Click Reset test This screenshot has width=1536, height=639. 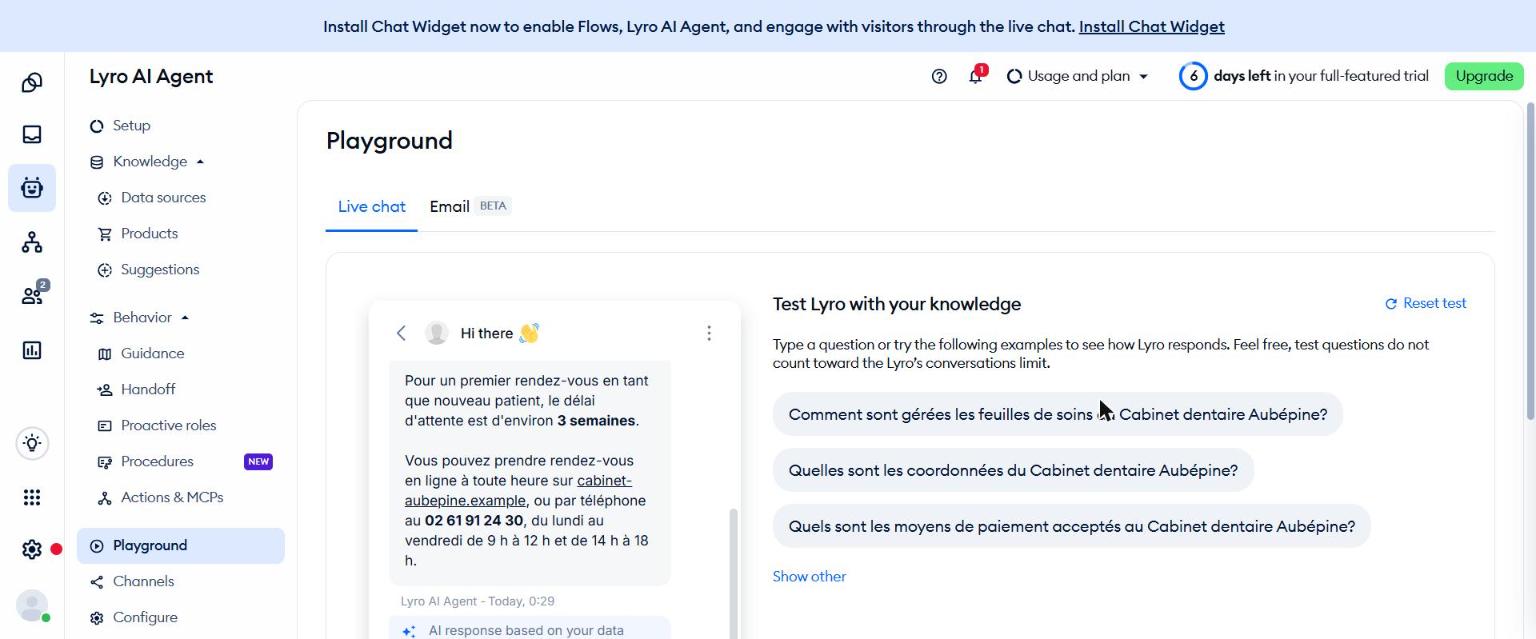pos(1425,303)
